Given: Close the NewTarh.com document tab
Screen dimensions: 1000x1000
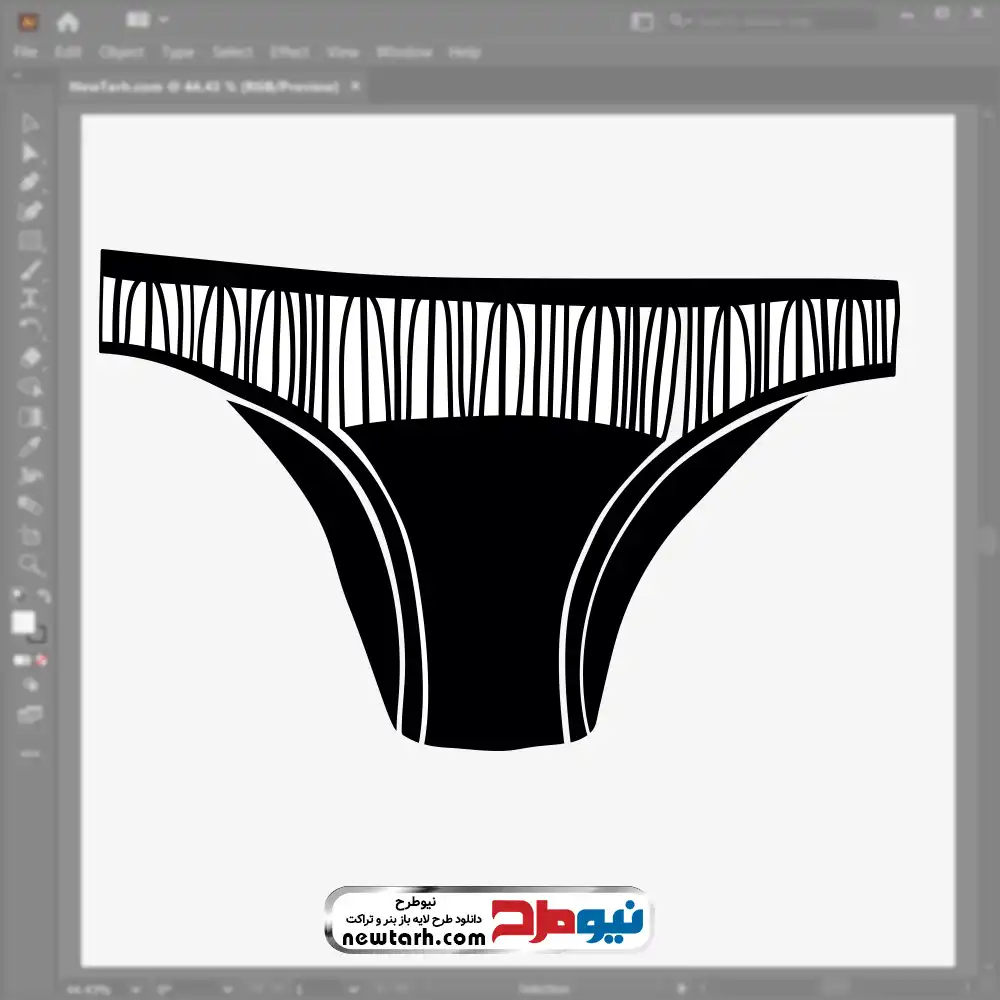Looking at the screenshot, I should click(x=353, y=87).
